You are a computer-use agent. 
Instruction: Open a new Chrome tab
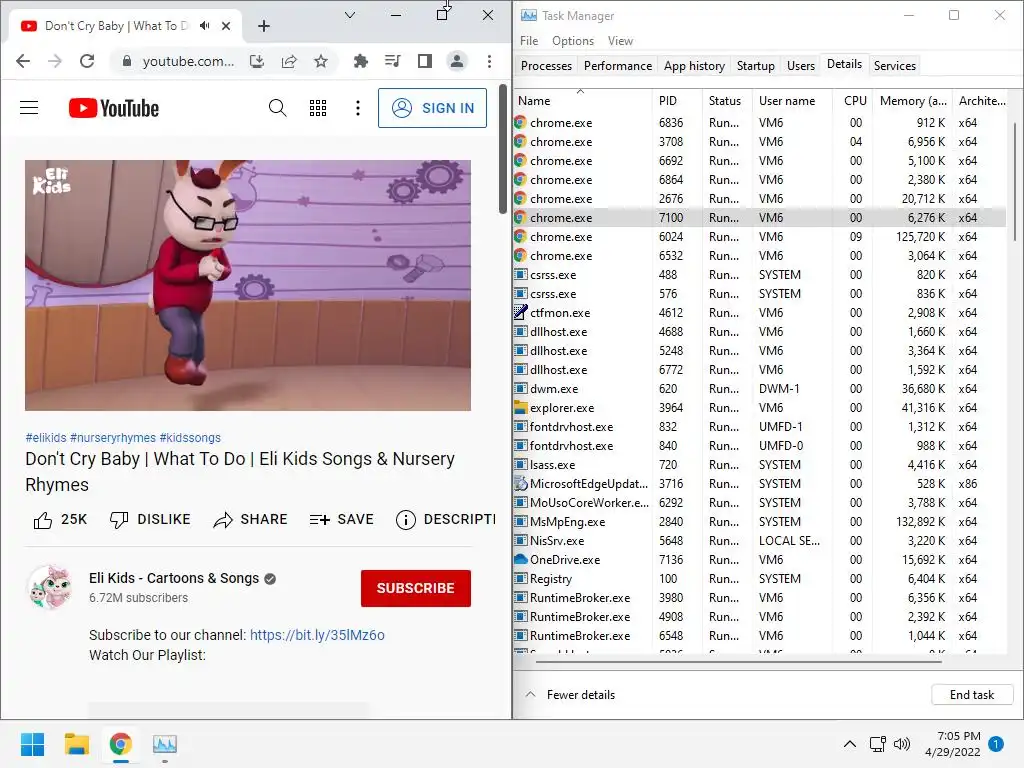264,26
